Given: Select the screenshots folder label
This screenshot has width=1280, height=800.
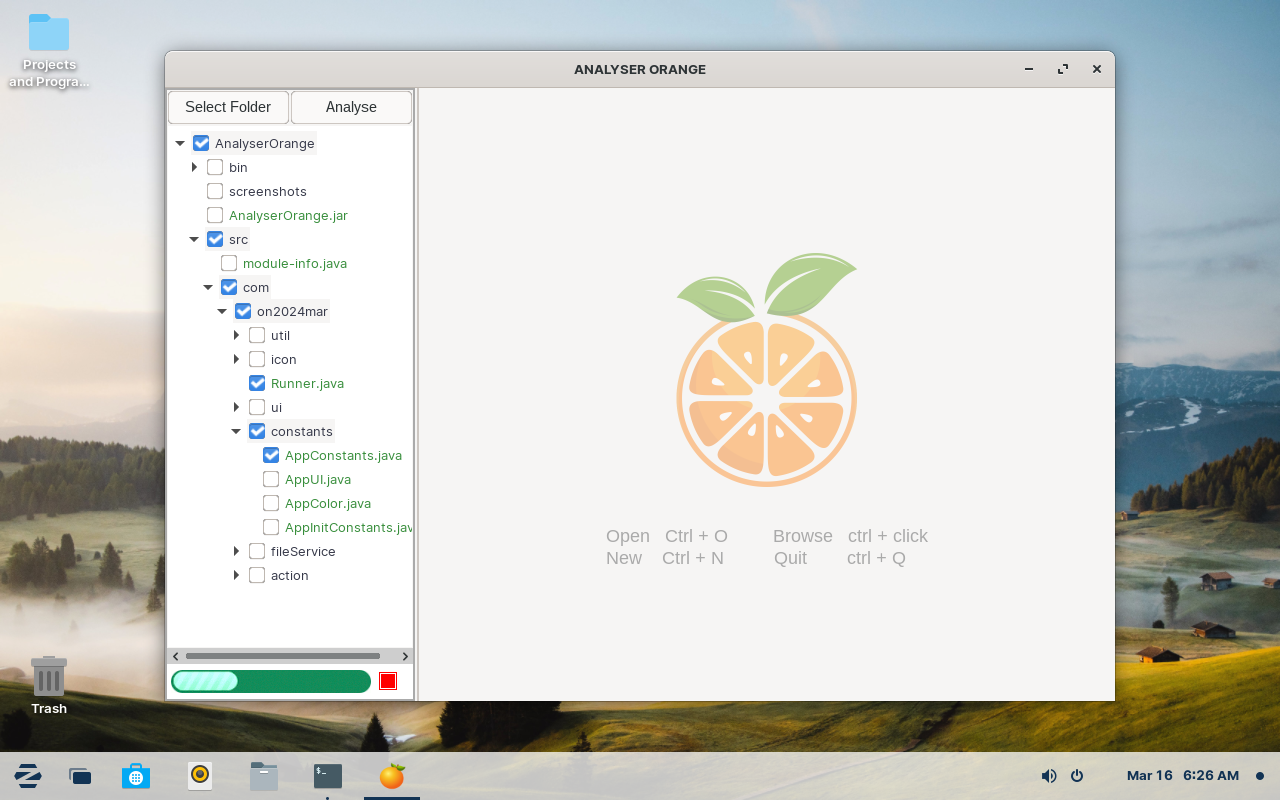Looking at the screenshot, I should point(268,191).
